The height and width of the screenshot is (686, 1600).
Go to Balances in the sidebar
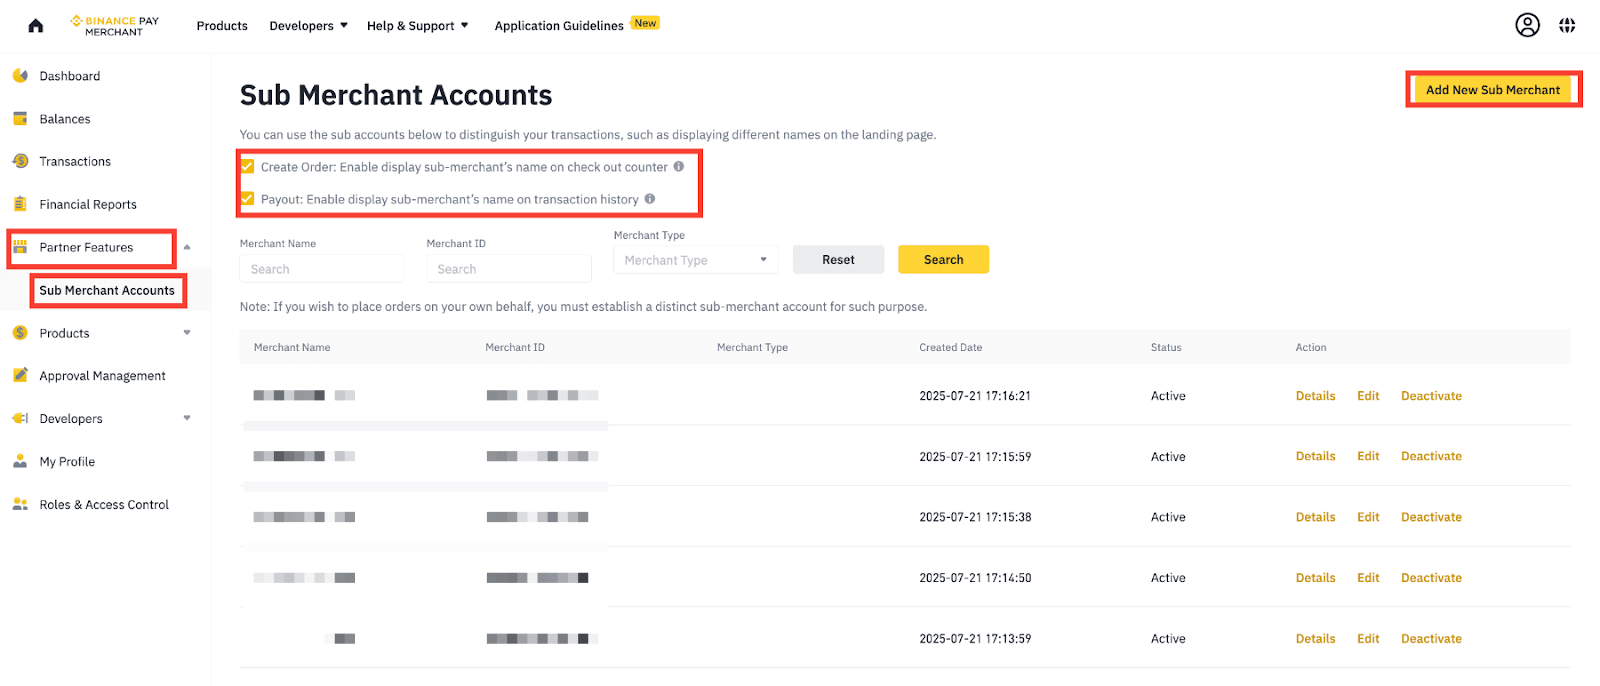pos(65,119)
